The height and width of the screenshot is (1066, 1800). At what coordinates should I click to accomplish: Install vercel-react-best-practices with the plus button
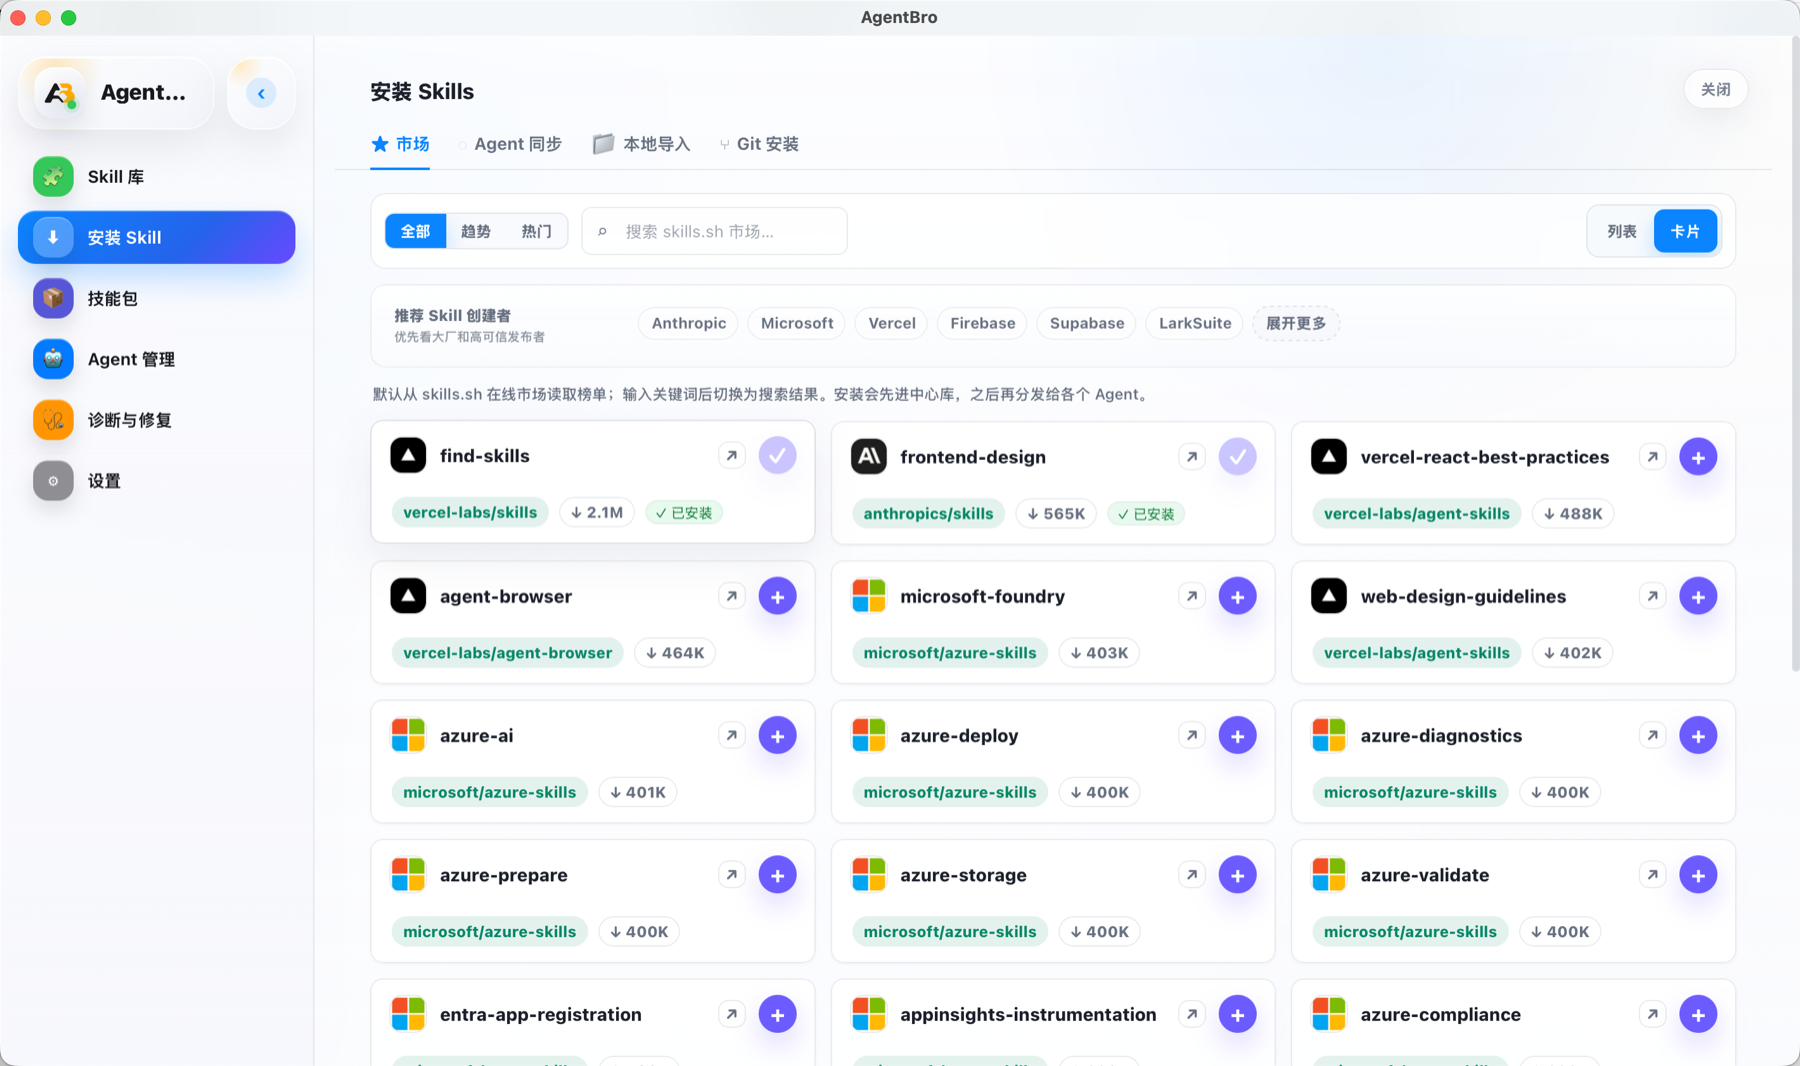[x=1698, y=457]
